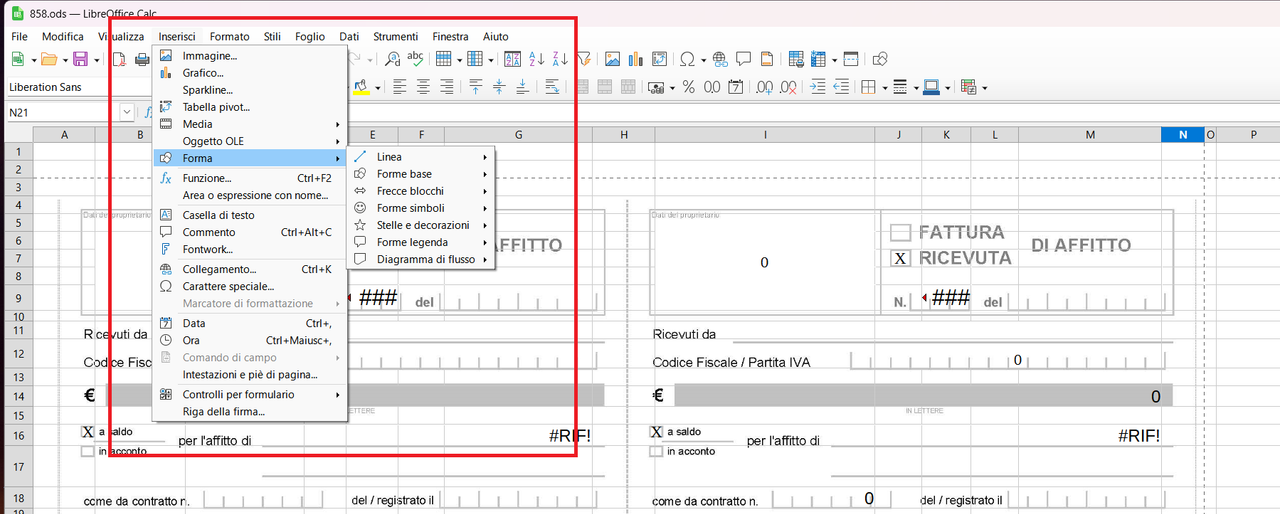Toggle right receipt 'in acconto' checkbox

tap(656, 451)
